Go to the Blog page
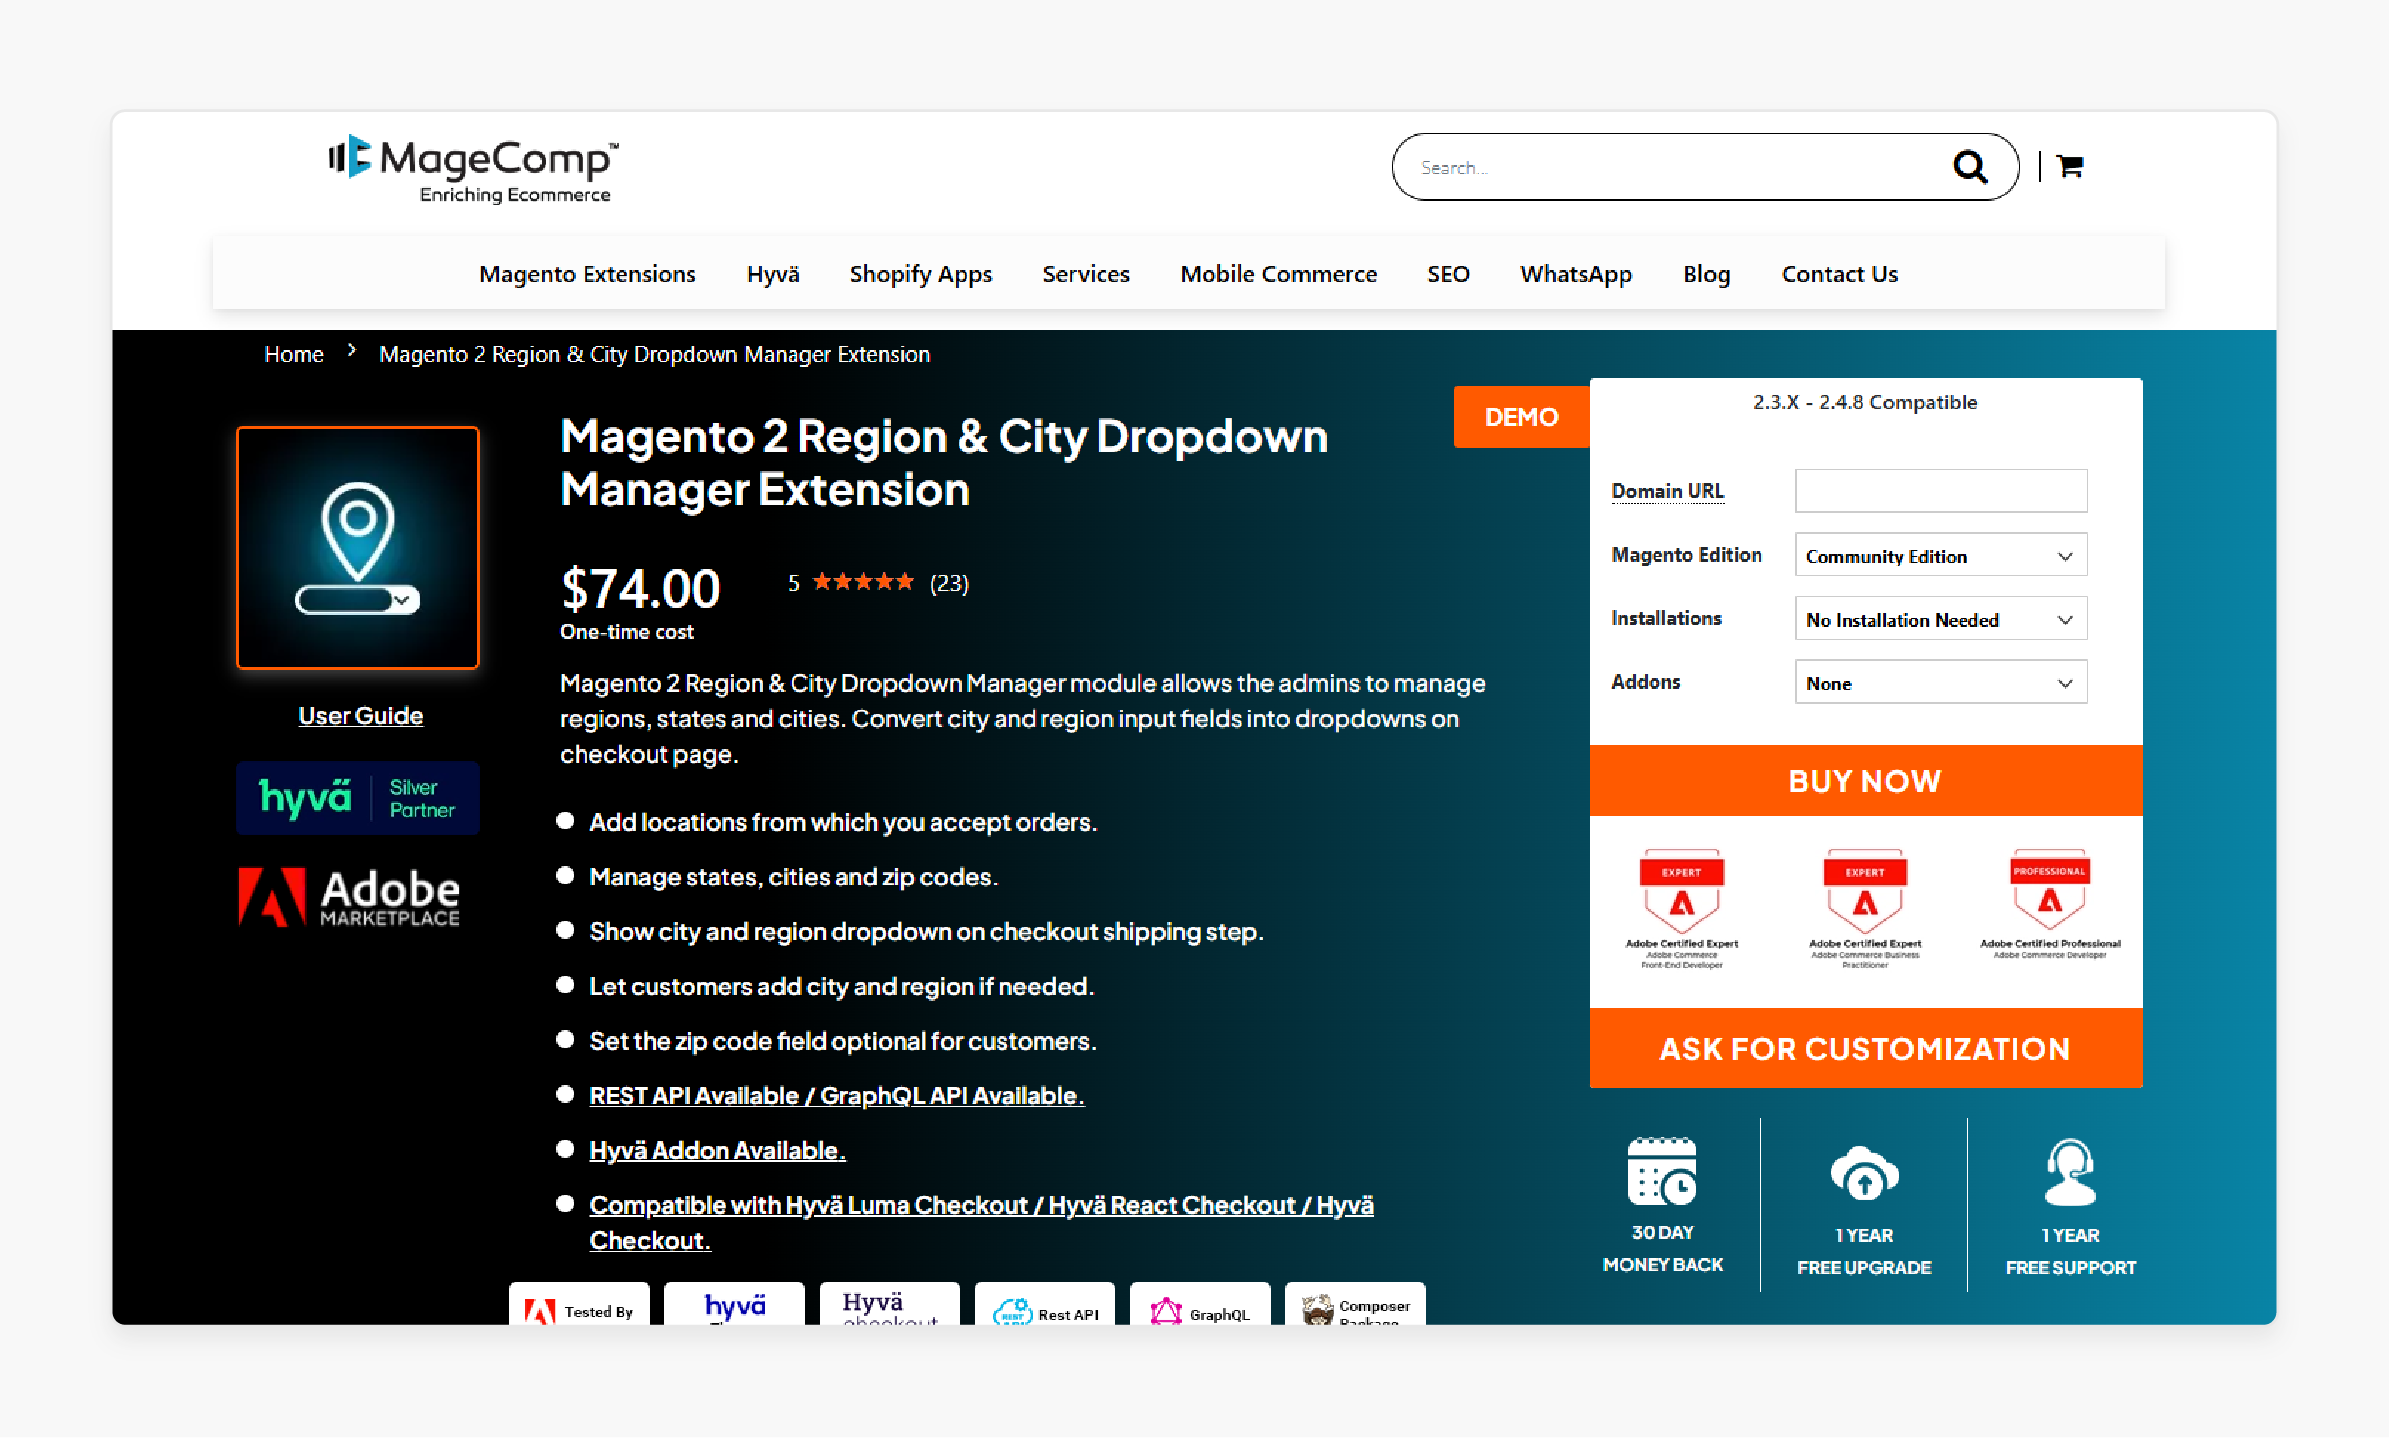Screen dimensions: 2389x1438 pos(1706,274)
